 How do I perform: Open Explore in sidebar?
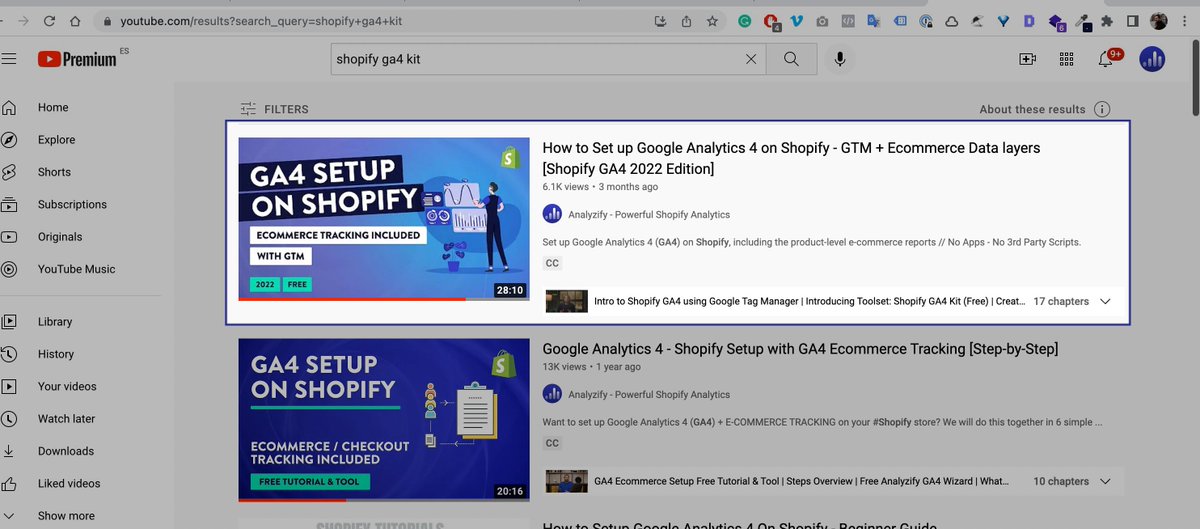point(56,140)
